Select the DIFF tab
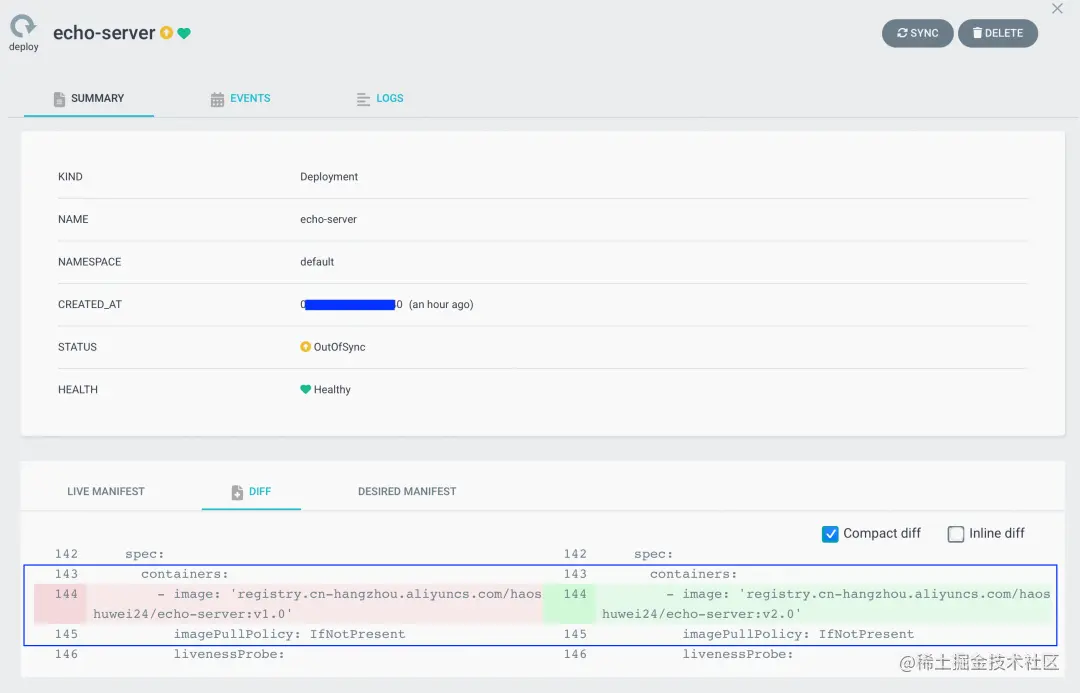This screenshot has width=1080, height=693. [x=251, y=492]
